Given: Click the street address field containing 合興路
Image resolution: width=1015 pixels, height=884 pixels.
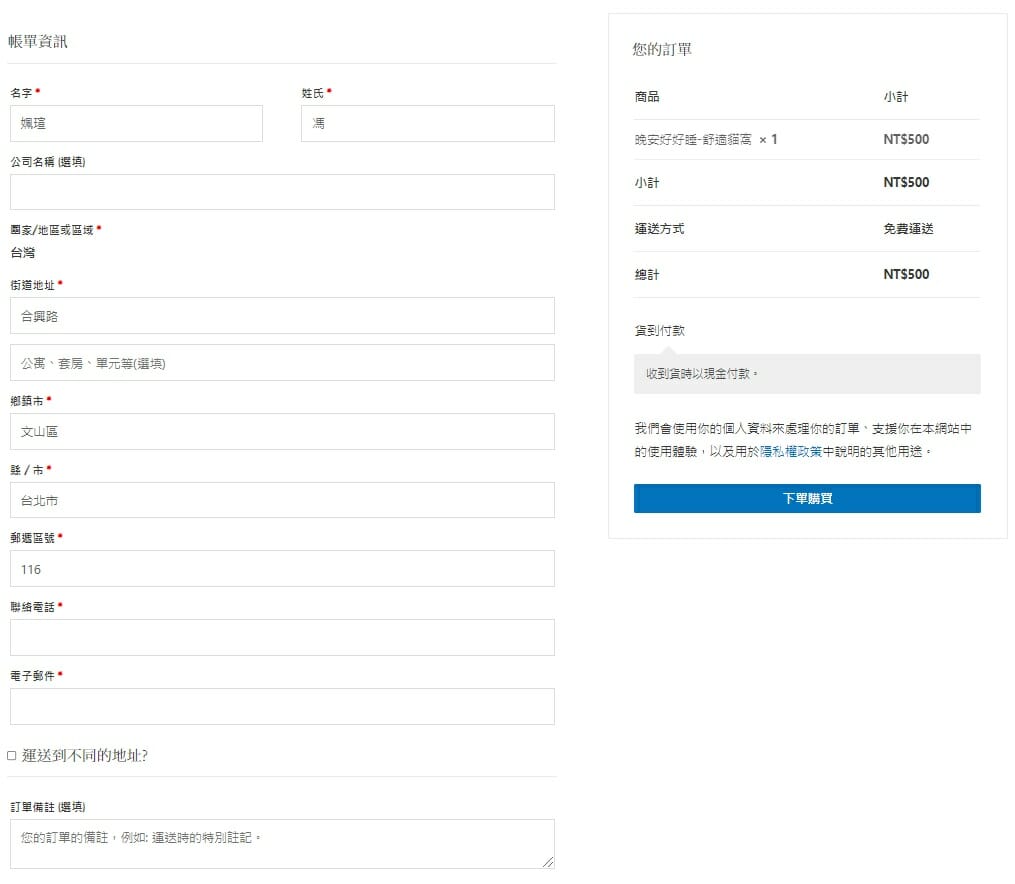Looking at the screenshot, I should coord(282,316).
